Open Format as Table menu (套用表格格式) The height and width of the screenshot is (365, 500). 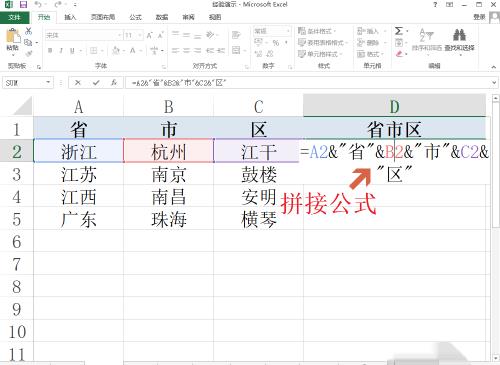point(323,43)
